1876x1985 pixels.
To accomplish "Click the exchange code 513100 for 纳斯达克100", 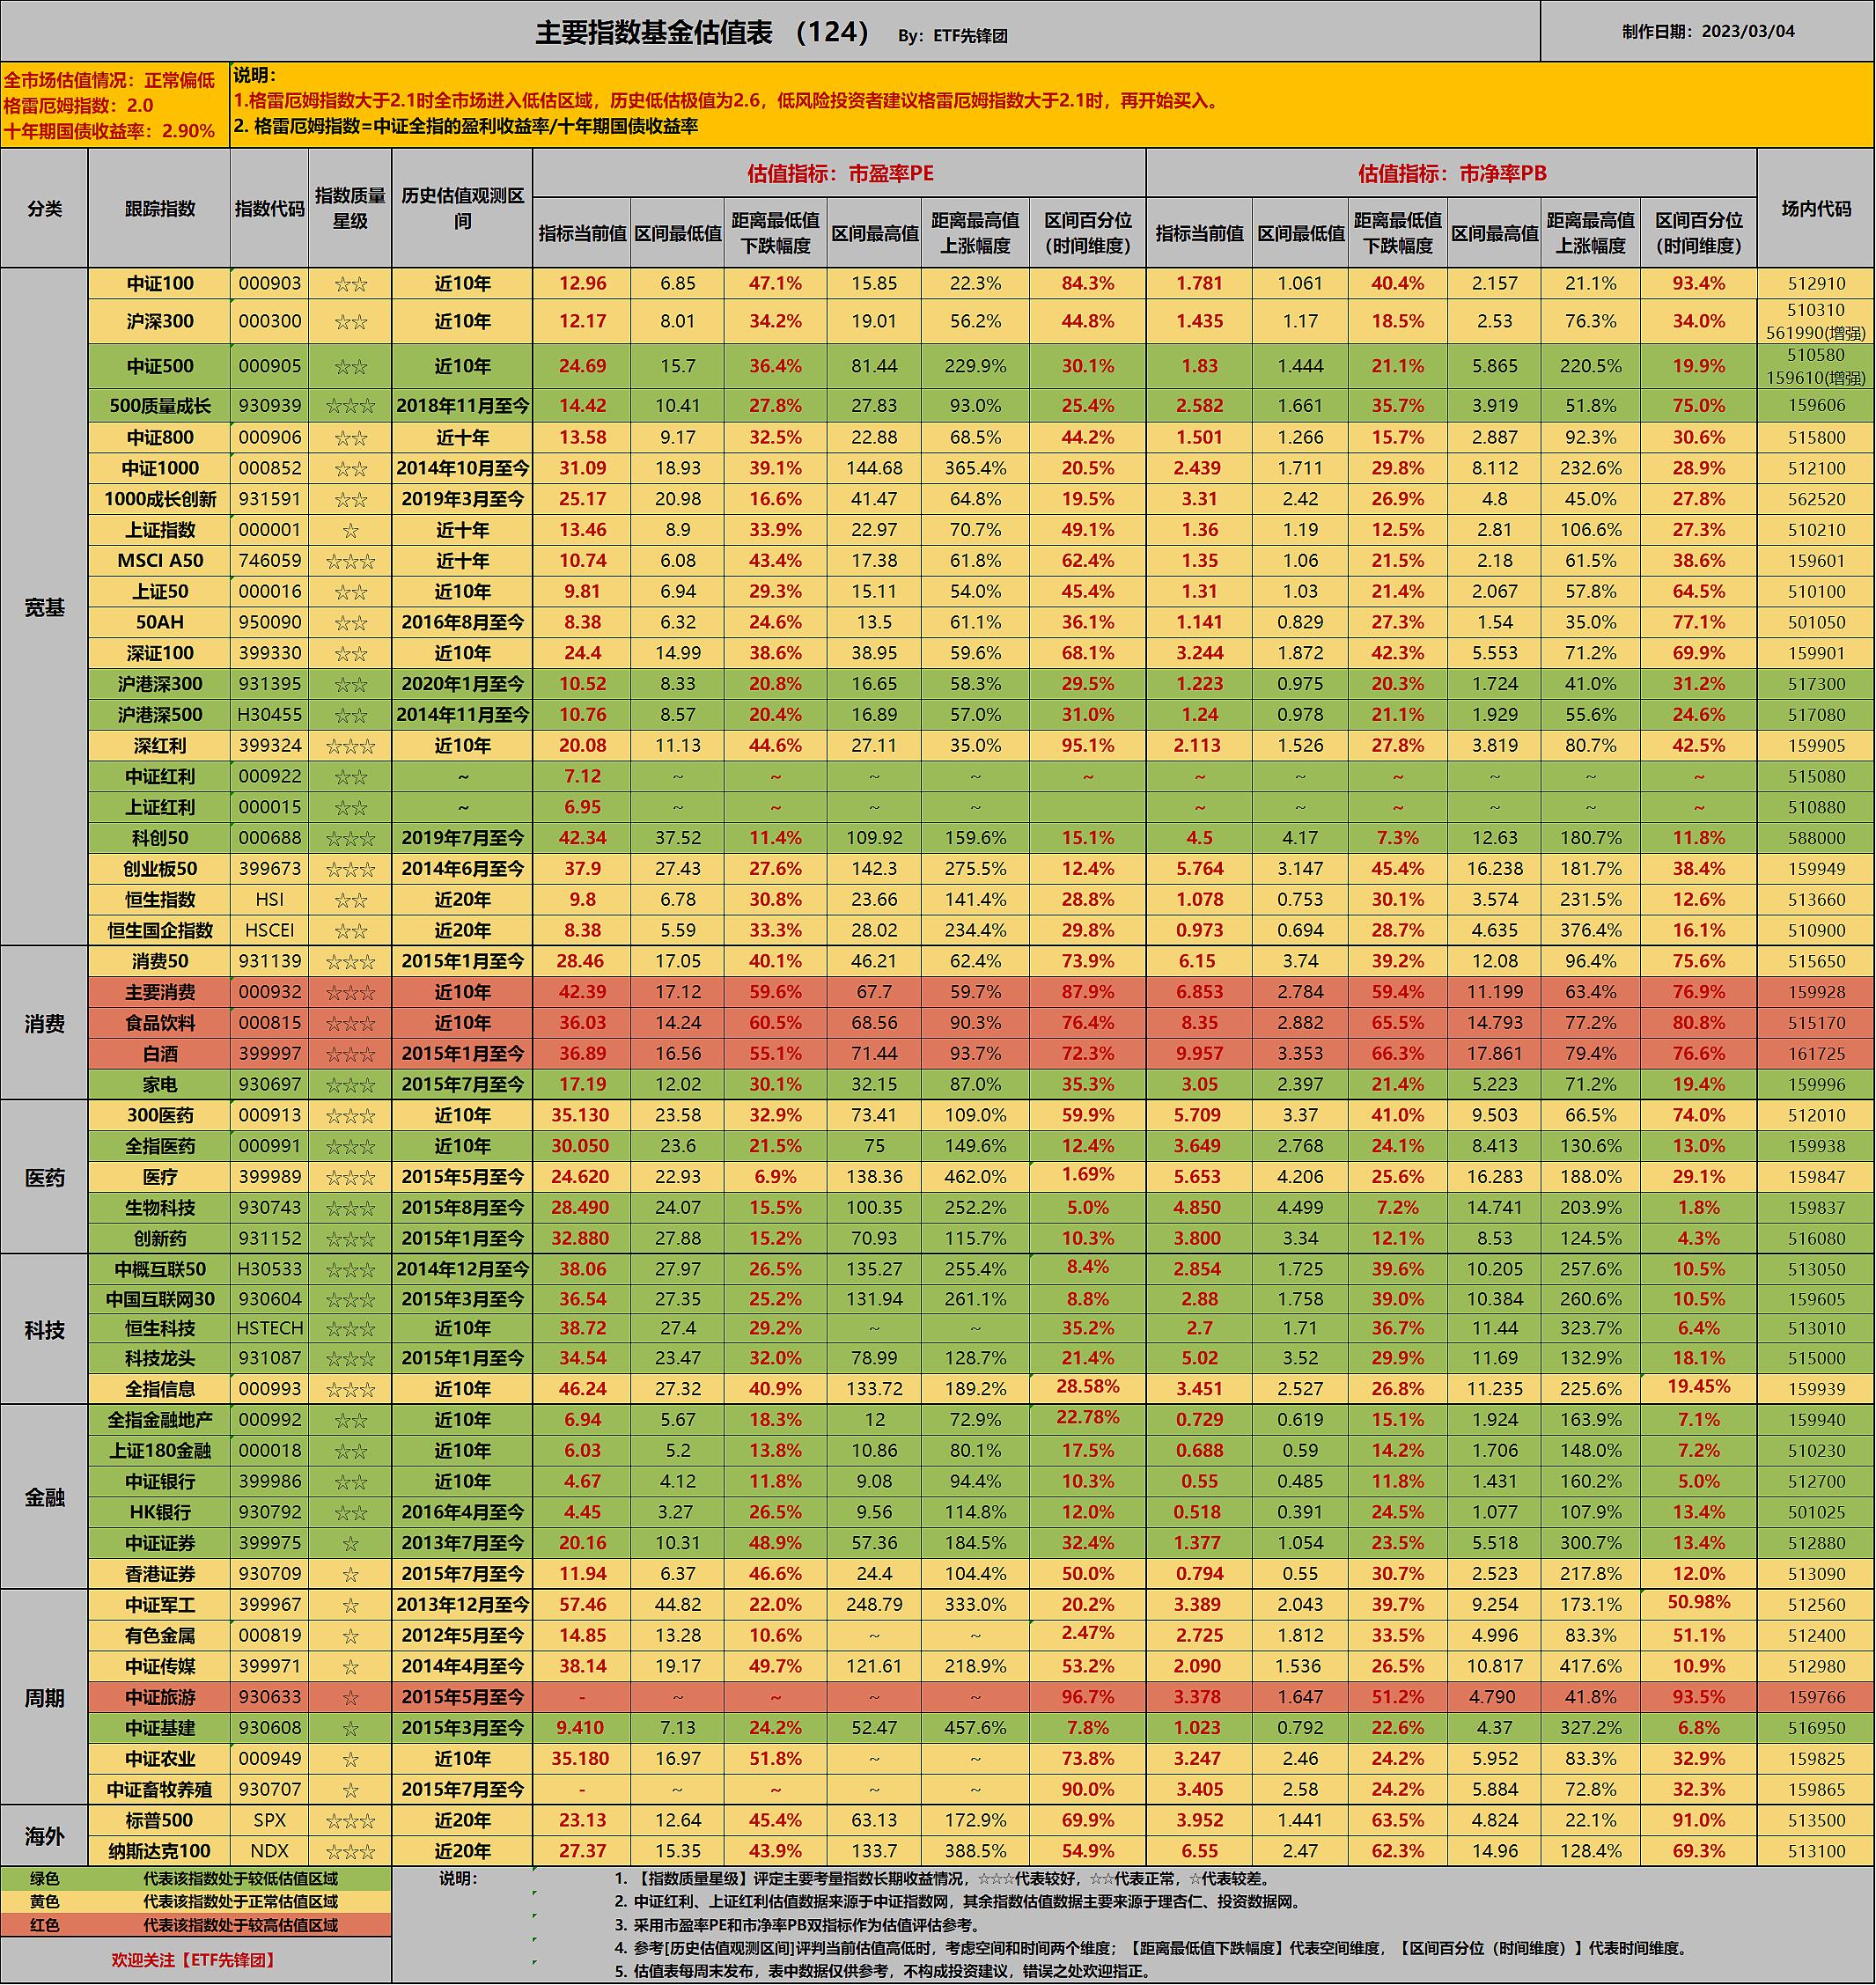I will click(x=1815, y=1851).
